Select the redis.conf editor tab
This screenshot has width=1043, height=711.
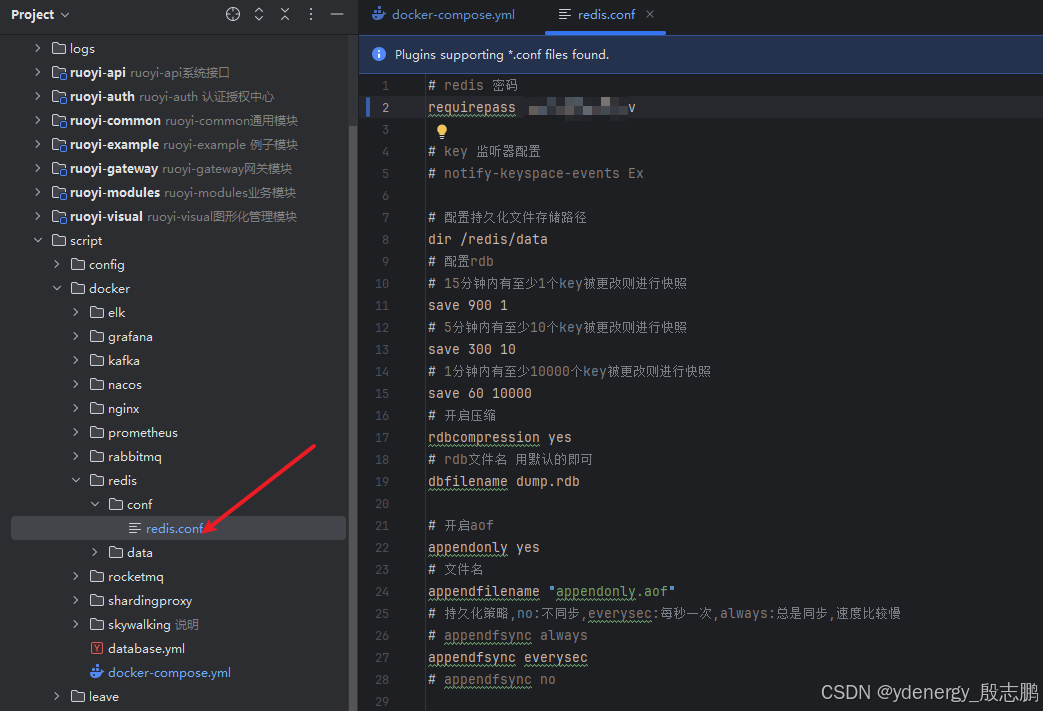click(x=605, y=15)
